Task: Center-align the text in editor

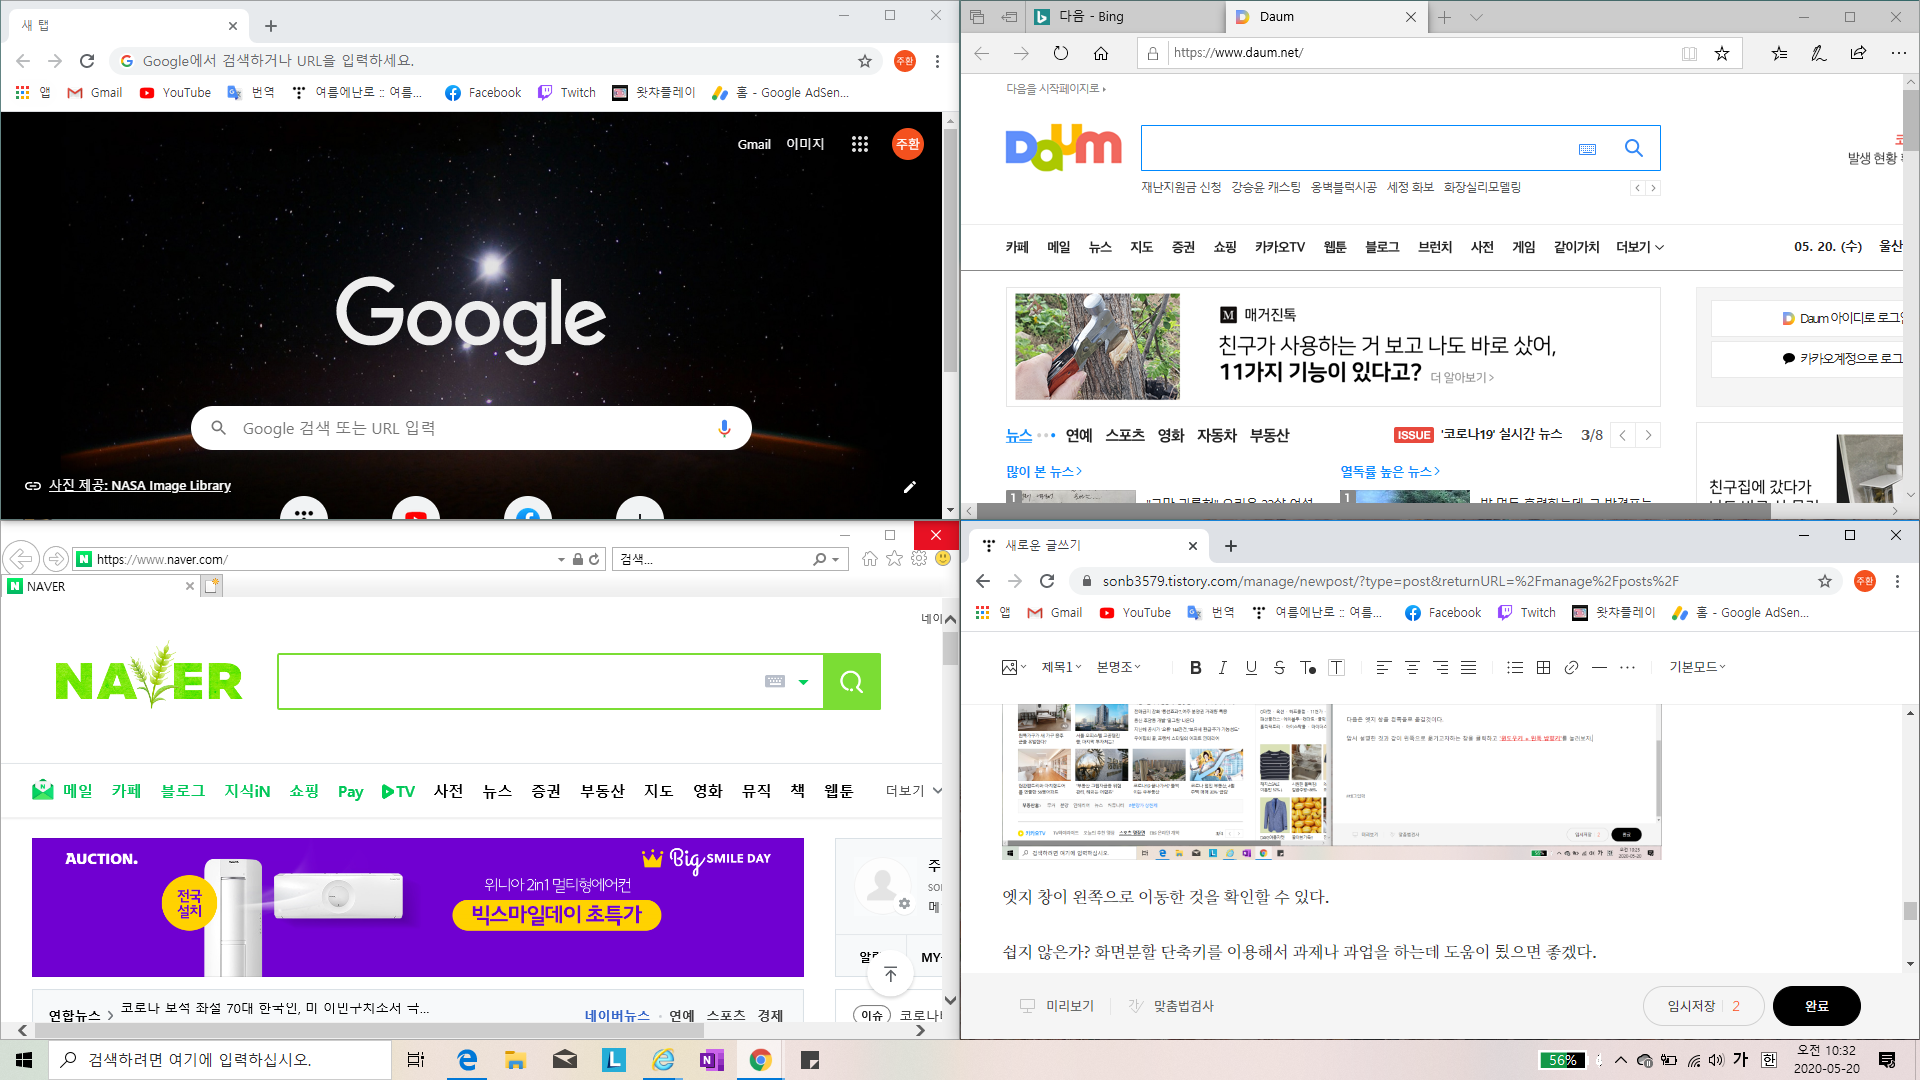Action: (x=1412, y=667)
